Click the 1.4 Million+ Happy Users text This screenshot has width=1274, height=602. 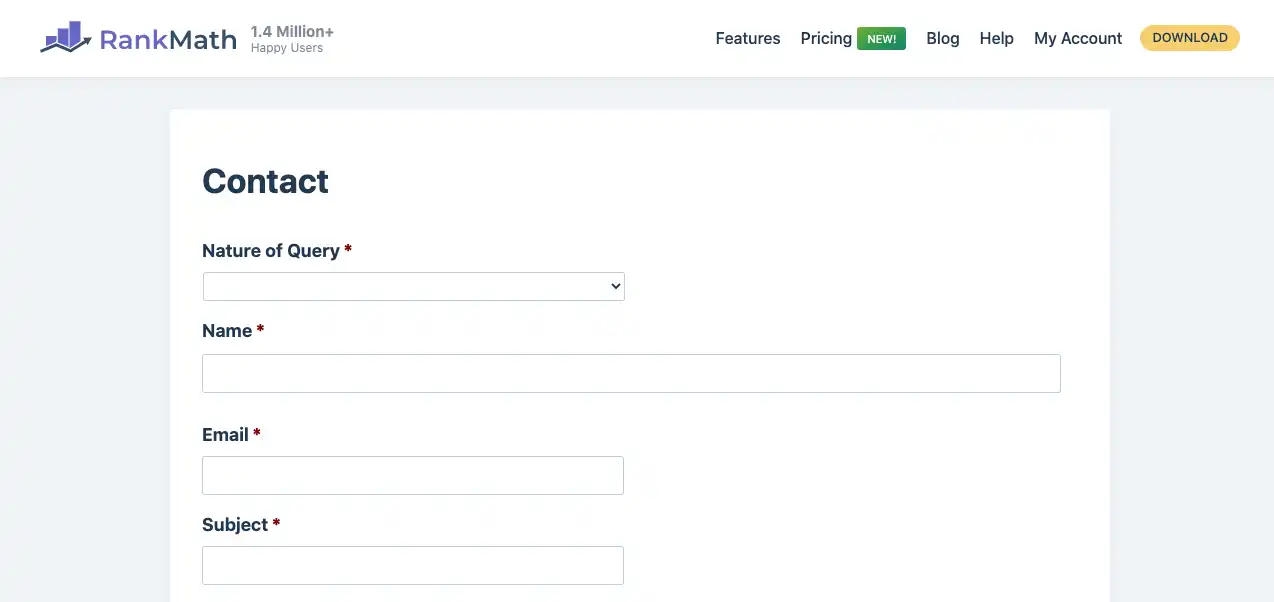[x=292, y=39]
